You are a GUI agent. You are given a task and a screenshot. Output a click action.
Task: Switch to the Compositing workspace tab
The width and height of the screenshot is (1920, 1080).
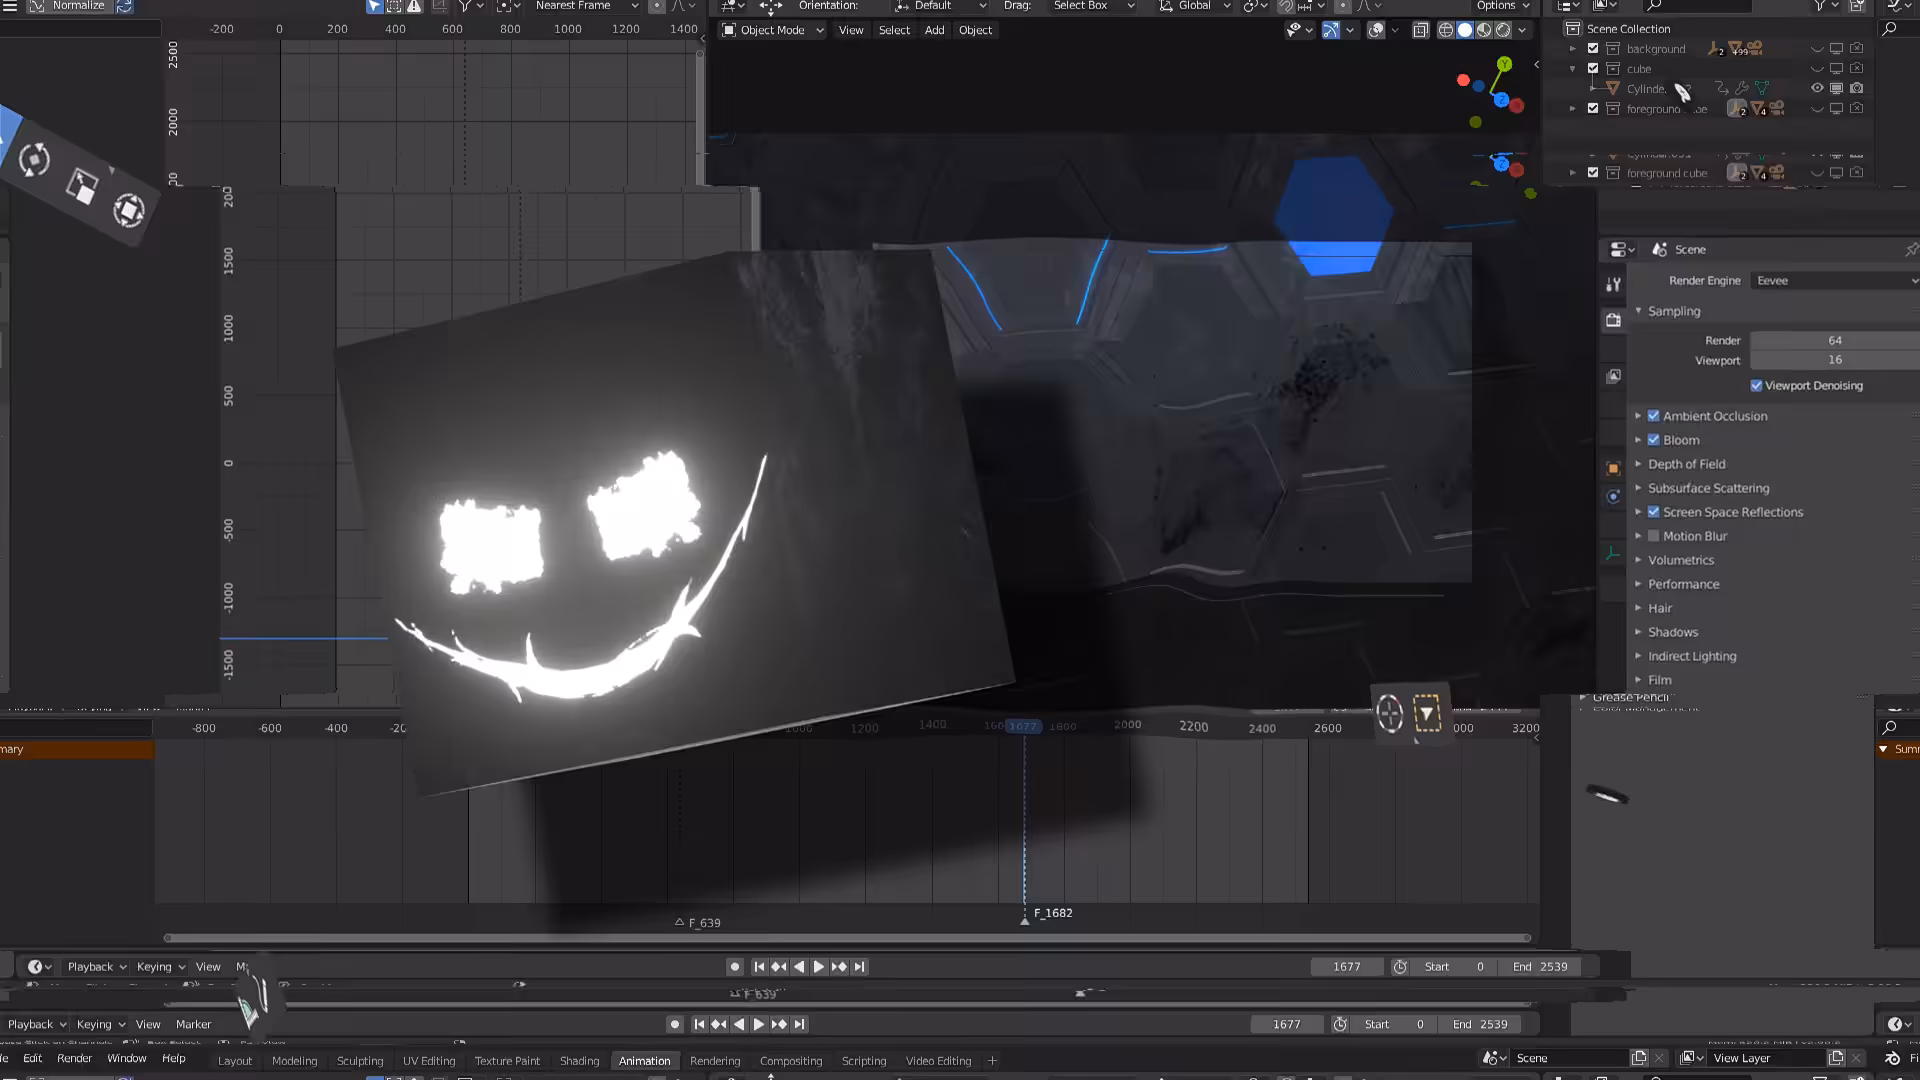(790, 1061)
